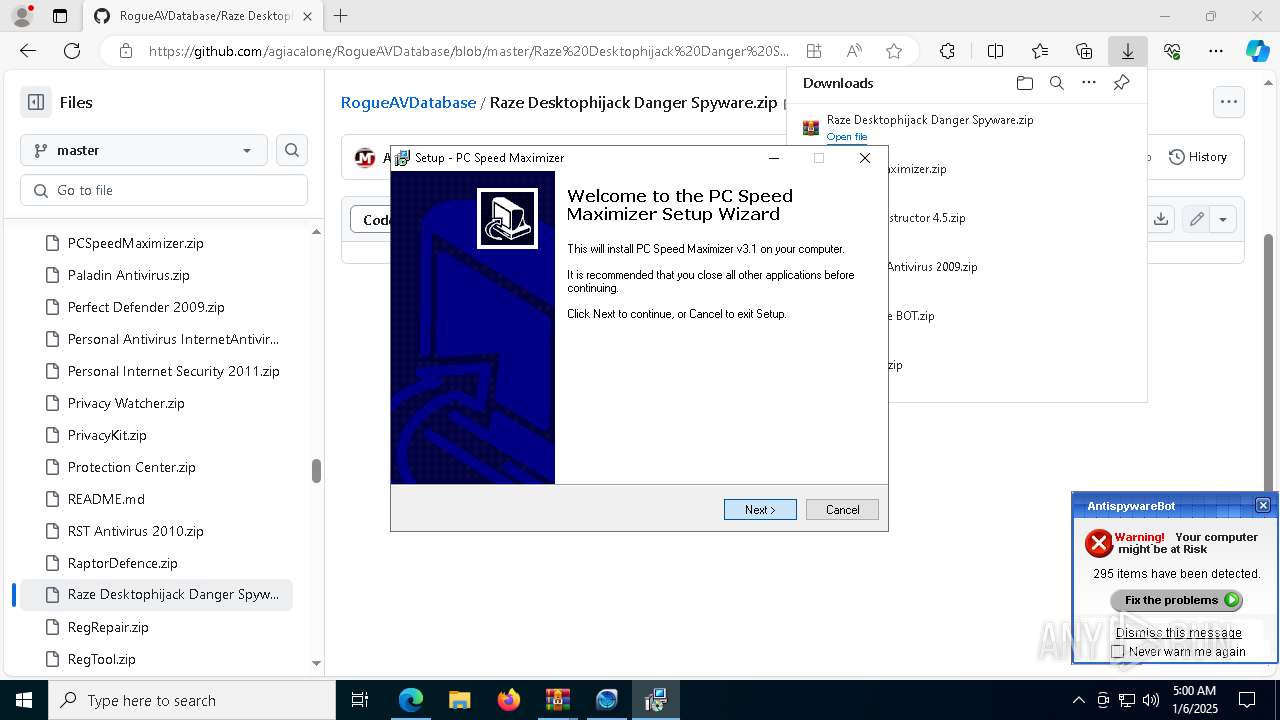
Task: Go back to previous page
Action: pyautogui.click(x=28, y=51)
